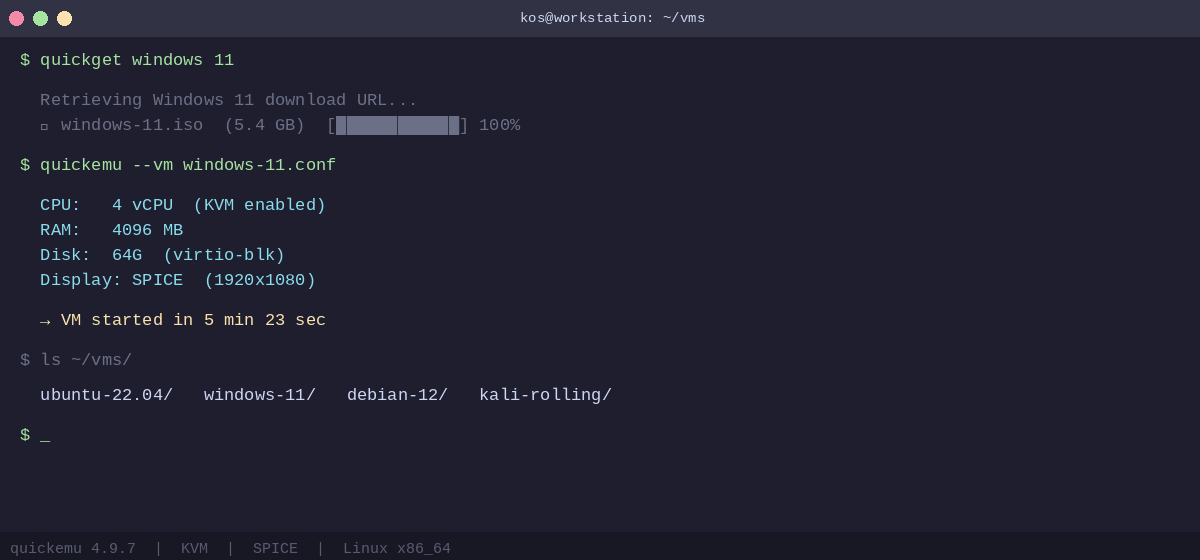Screen dimensions: 1200x560
Task: Click the small file icon before windows-11.iso
Action: pyautogui.click(x=44, y=127)
